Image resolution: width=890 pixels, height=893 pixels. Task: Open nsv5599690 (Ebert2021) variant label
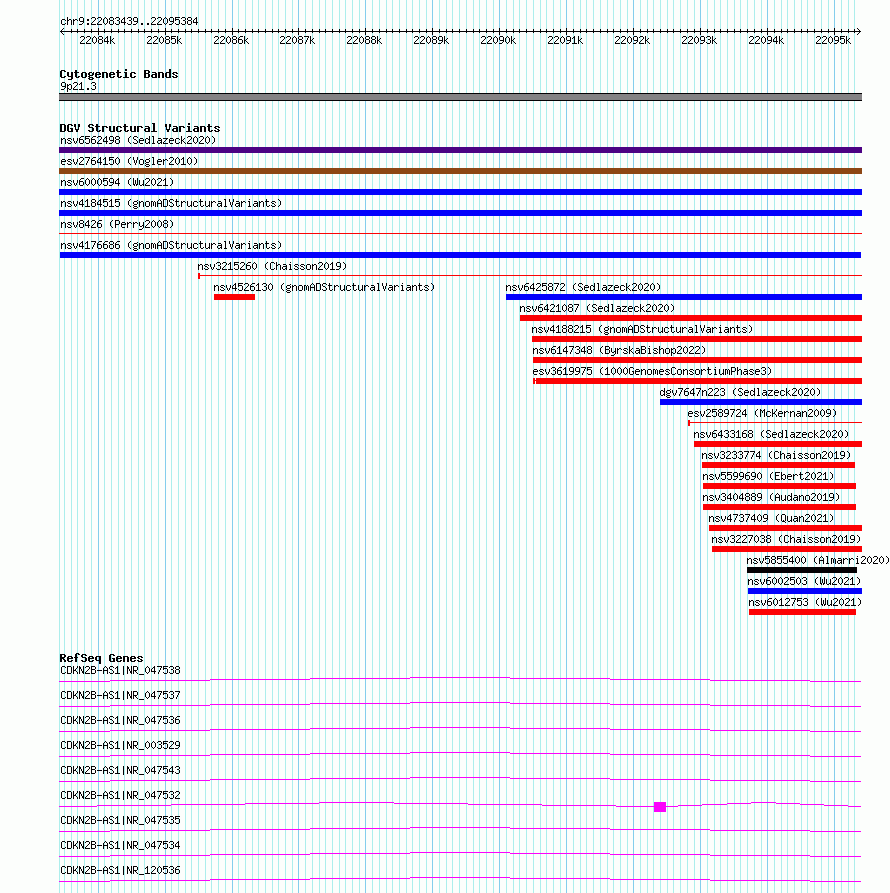click(768, 477)
